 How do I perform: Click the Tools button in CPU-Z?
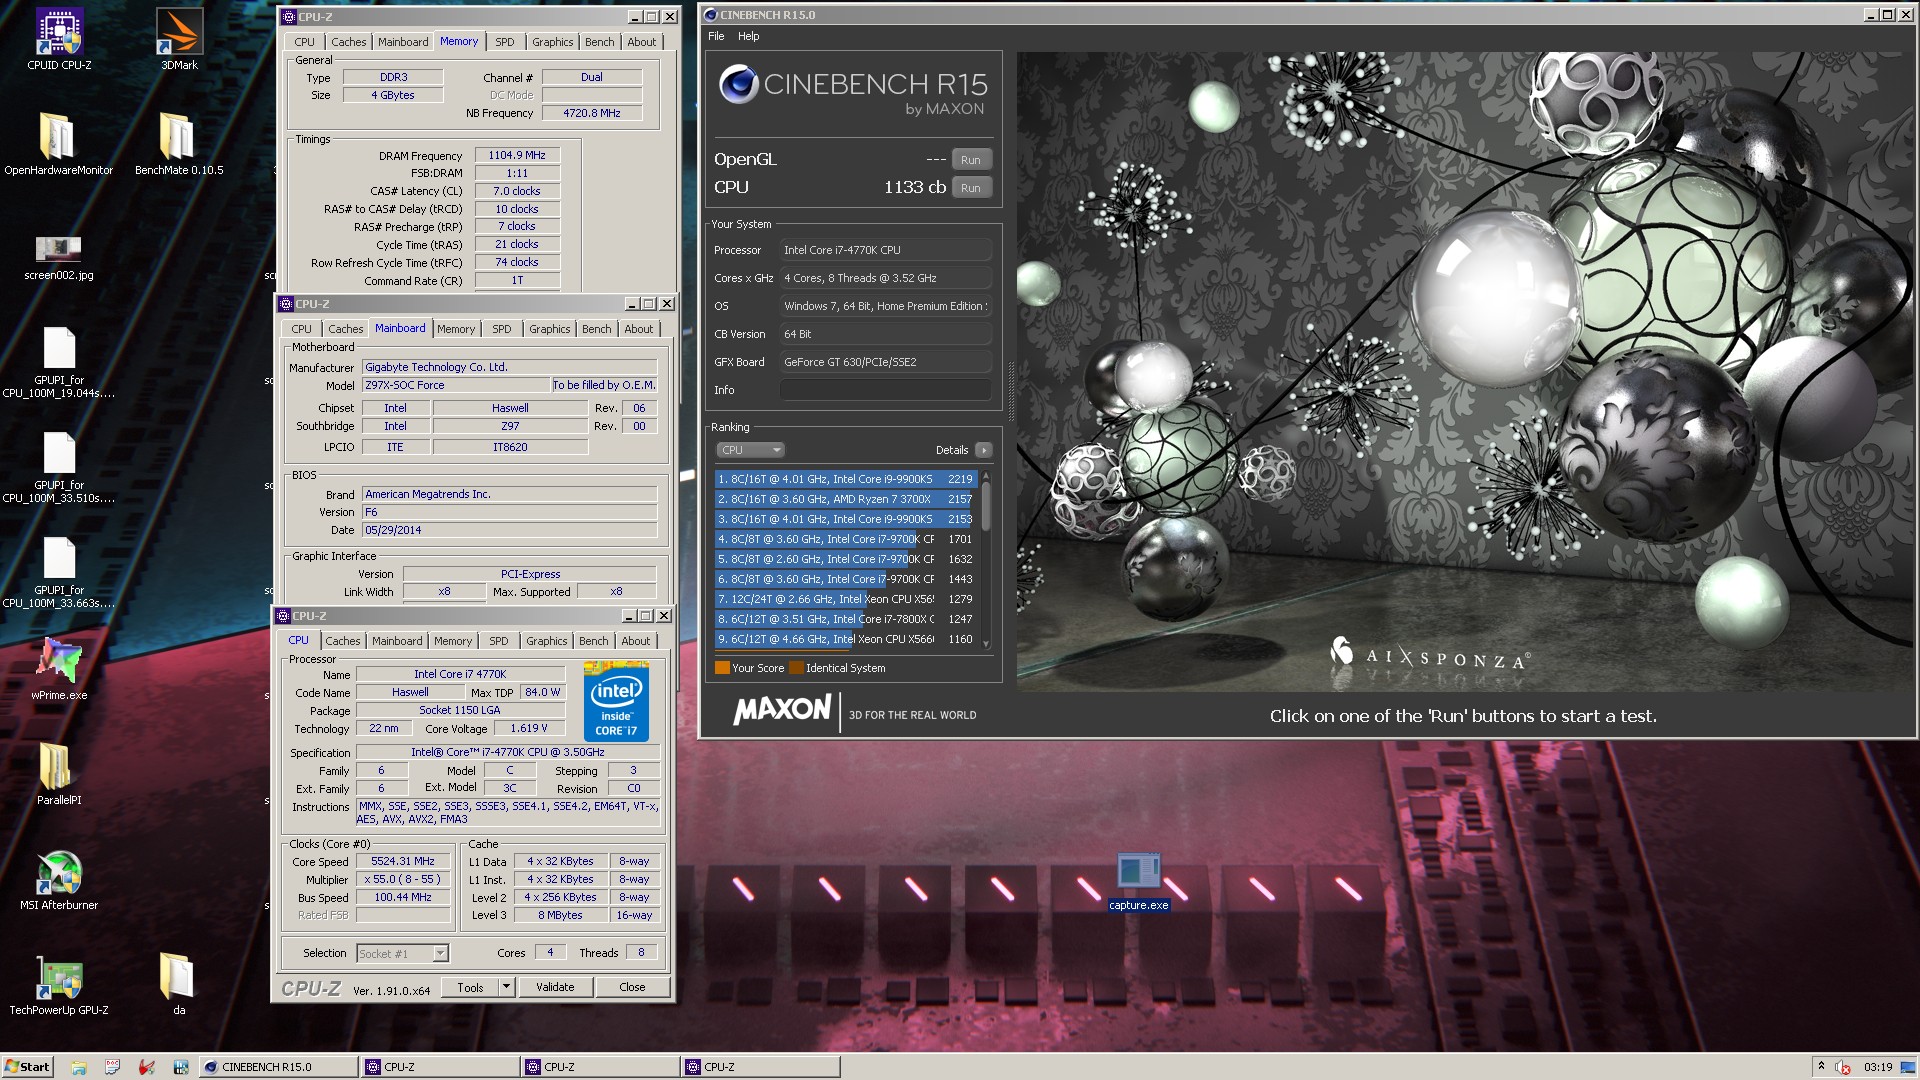click(470, 987)
